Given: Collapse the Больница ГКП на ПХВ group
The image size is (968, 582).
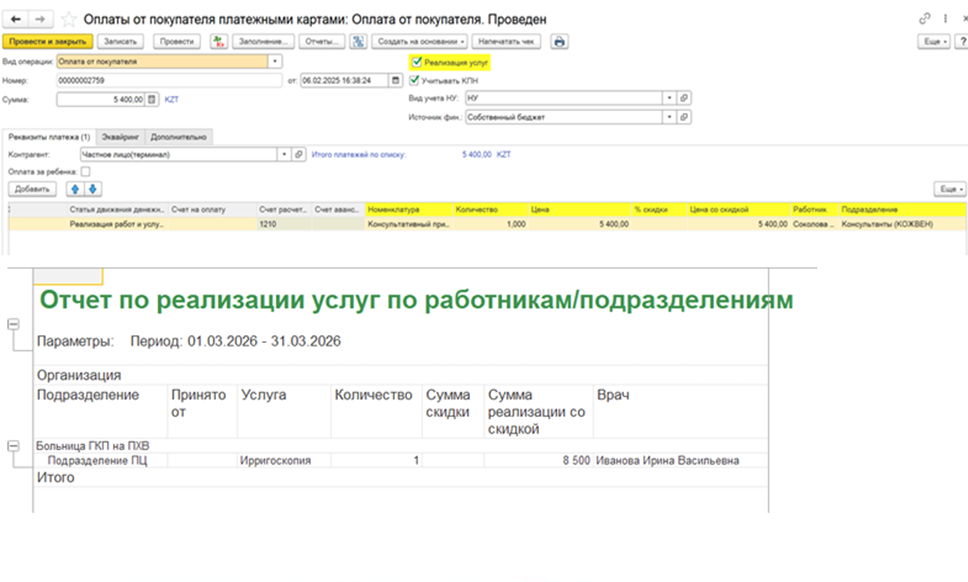Looking at the screenshot, I should tap(13, 446).
